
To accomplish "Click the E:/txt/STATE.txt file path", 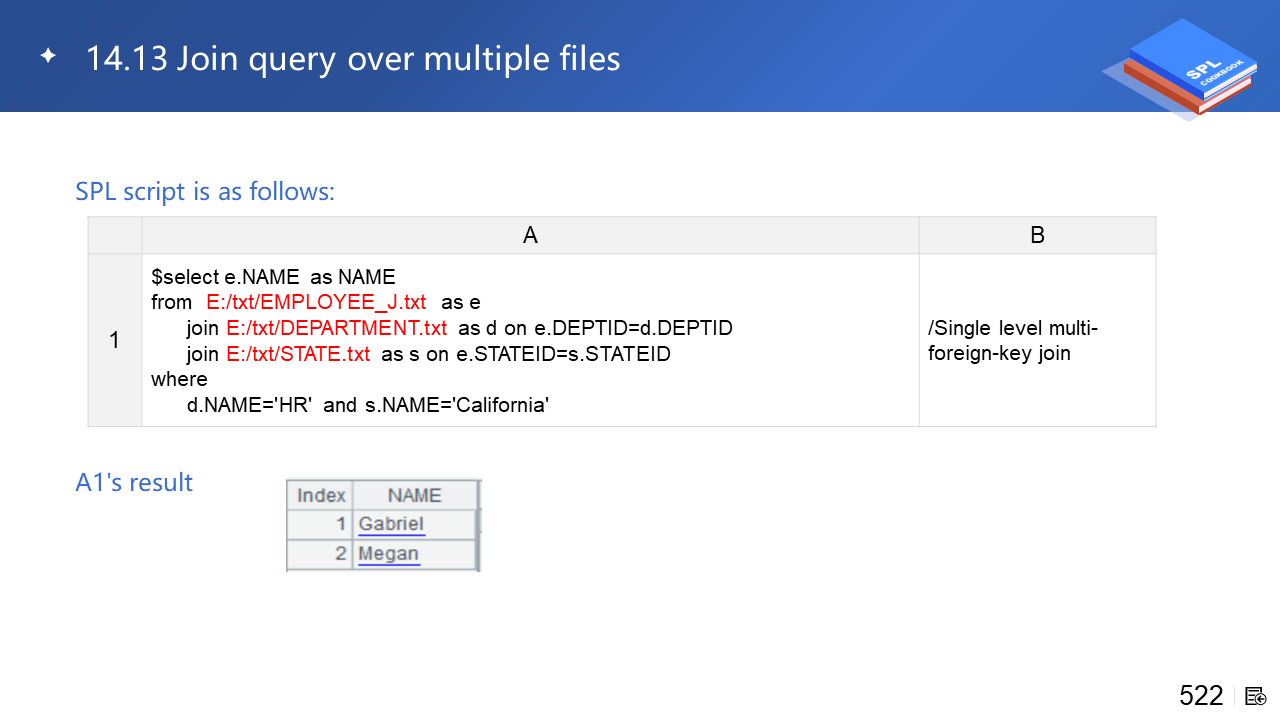I will click(298, 354).
